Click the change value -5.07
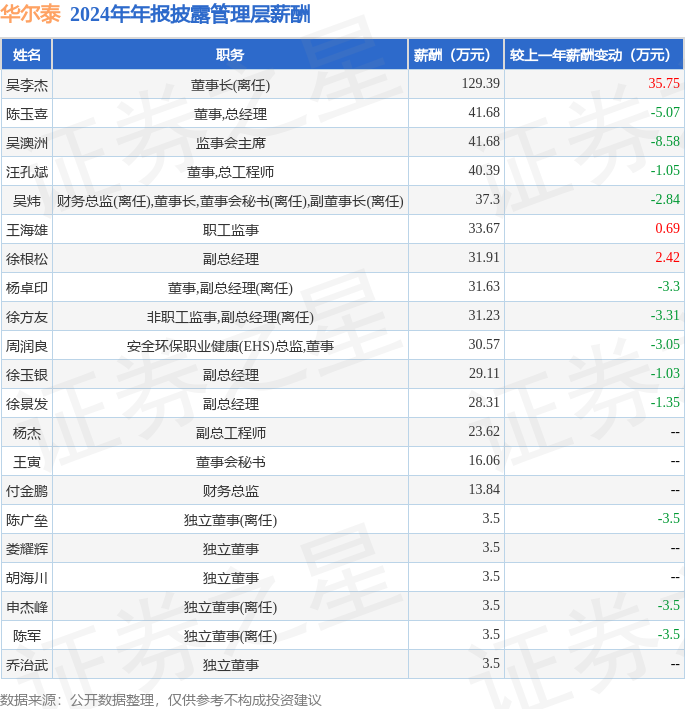The width and height of the screenshot is (685, 709). pyautogui.click(x=665, y=112)
